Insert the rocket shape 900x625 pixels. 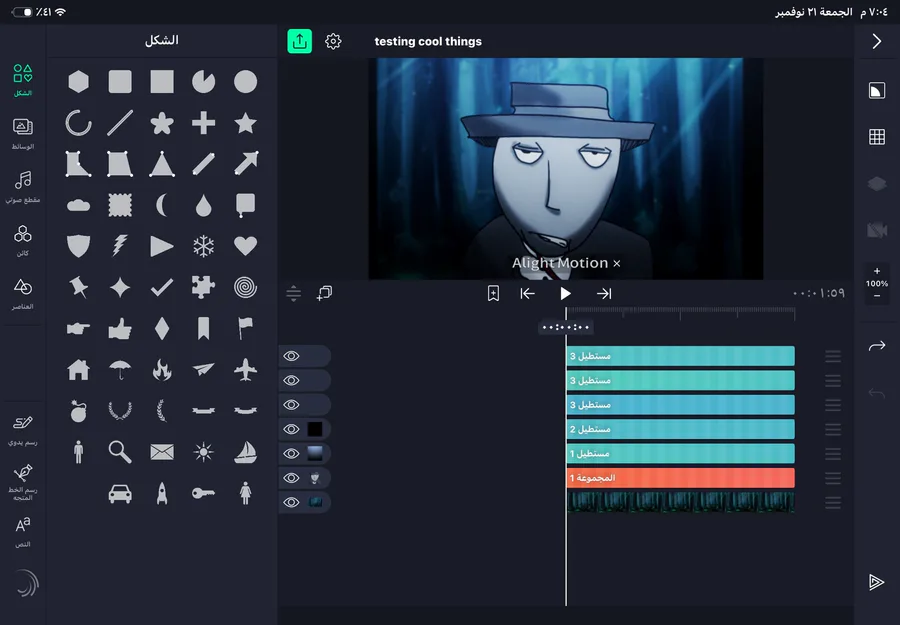pyautogui.click(x=162, y=494)
